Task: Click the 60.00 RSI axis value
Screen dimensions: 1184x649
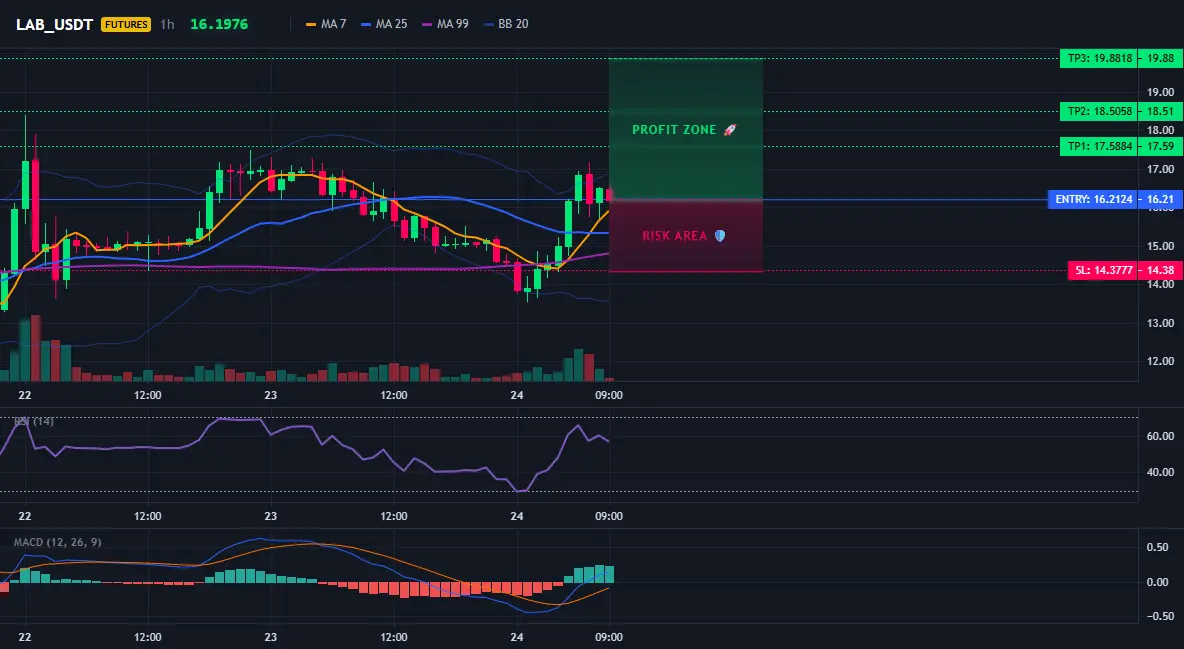Action: [x=1161, y=436]
